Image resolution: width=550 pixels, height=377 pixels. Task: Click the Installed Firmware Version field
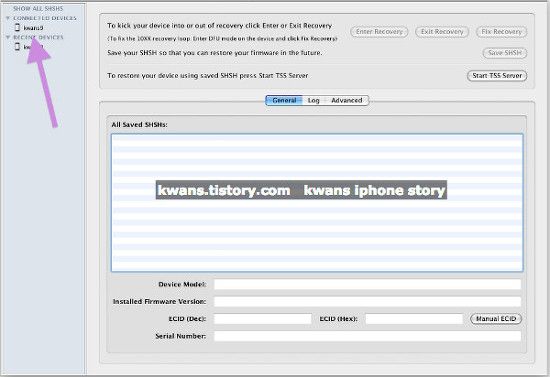368,302
